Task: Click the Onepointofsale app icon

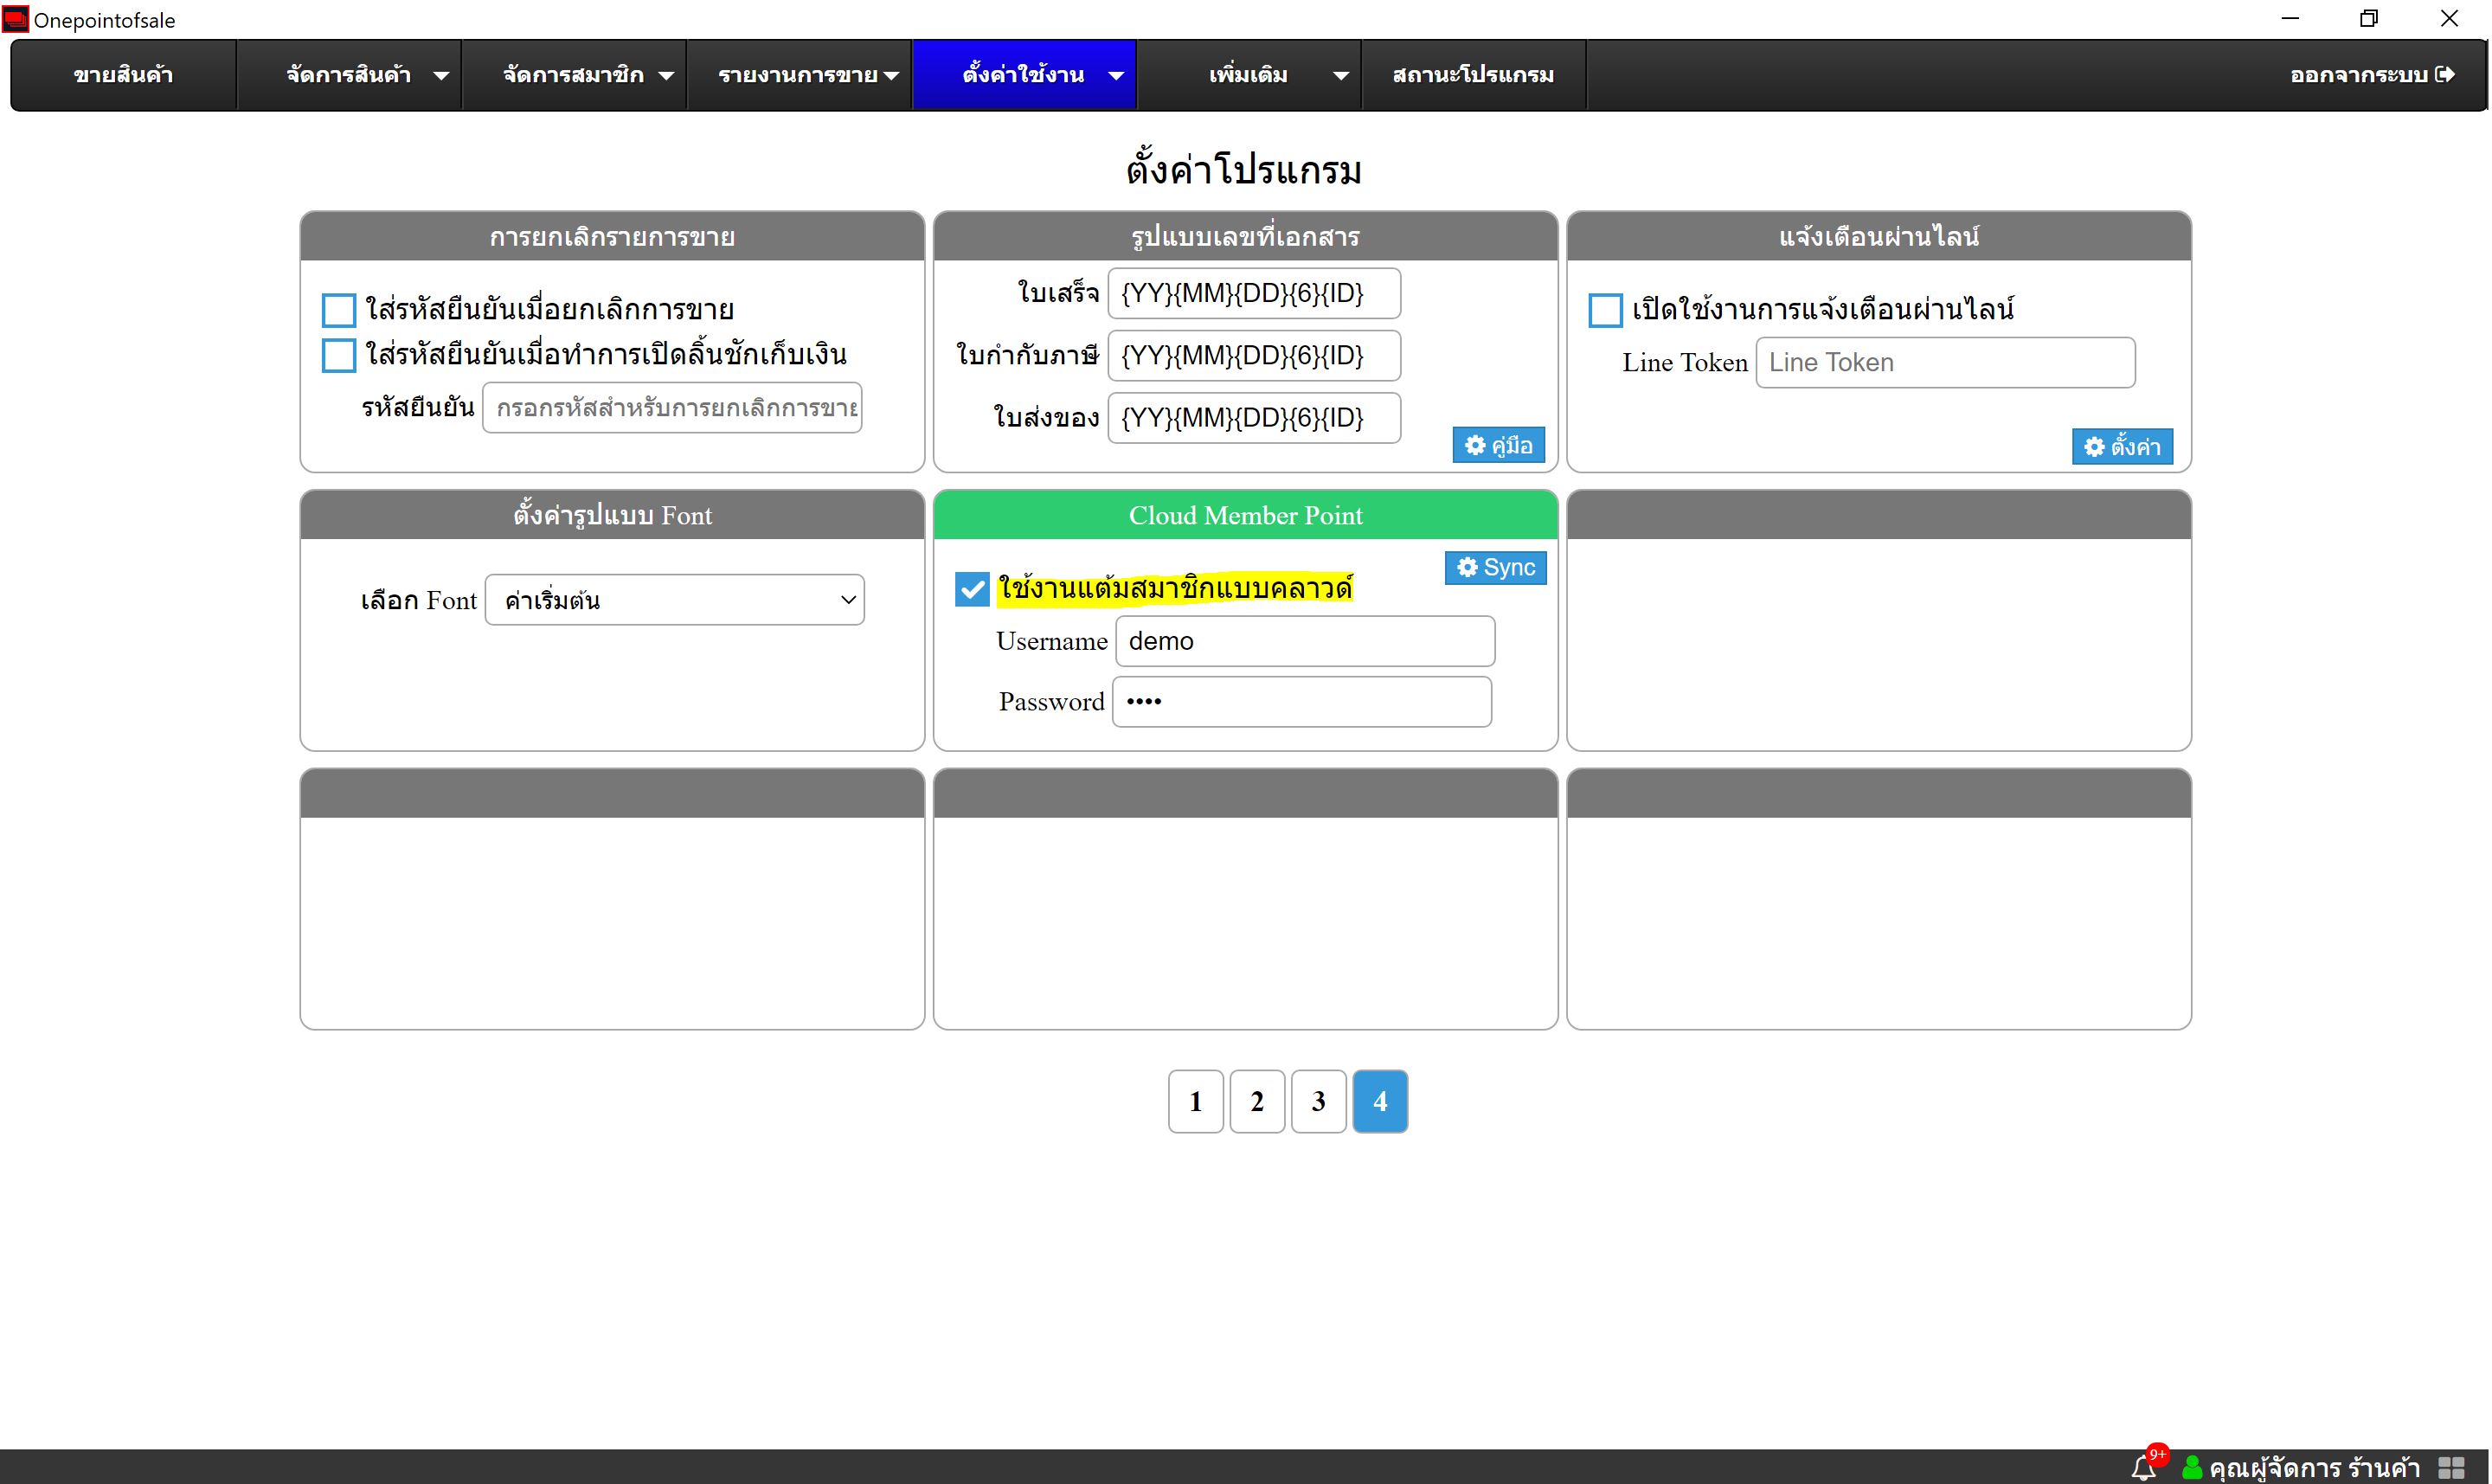Action: coord(16,19)
